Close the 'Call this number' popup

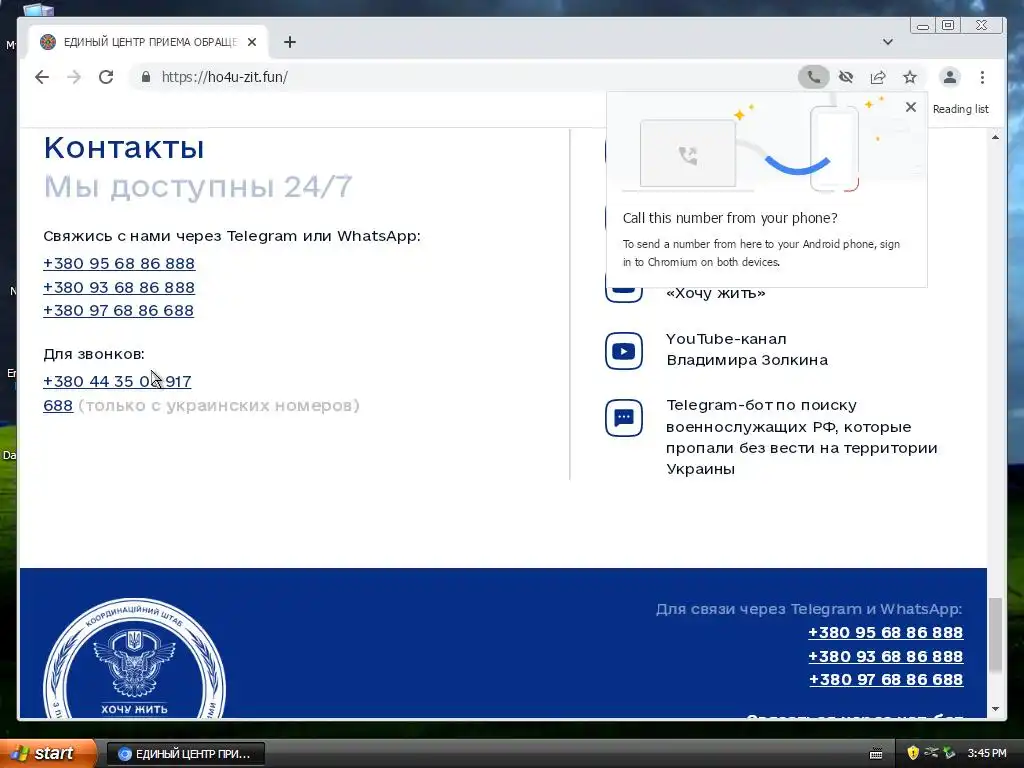click(x=911, y=107)
